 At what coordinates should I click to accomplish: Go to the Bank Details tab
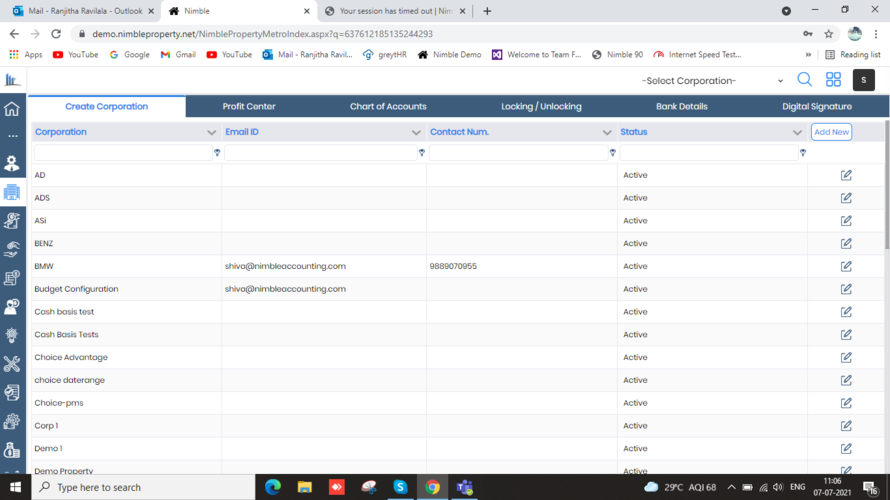[x=682, y=106]
